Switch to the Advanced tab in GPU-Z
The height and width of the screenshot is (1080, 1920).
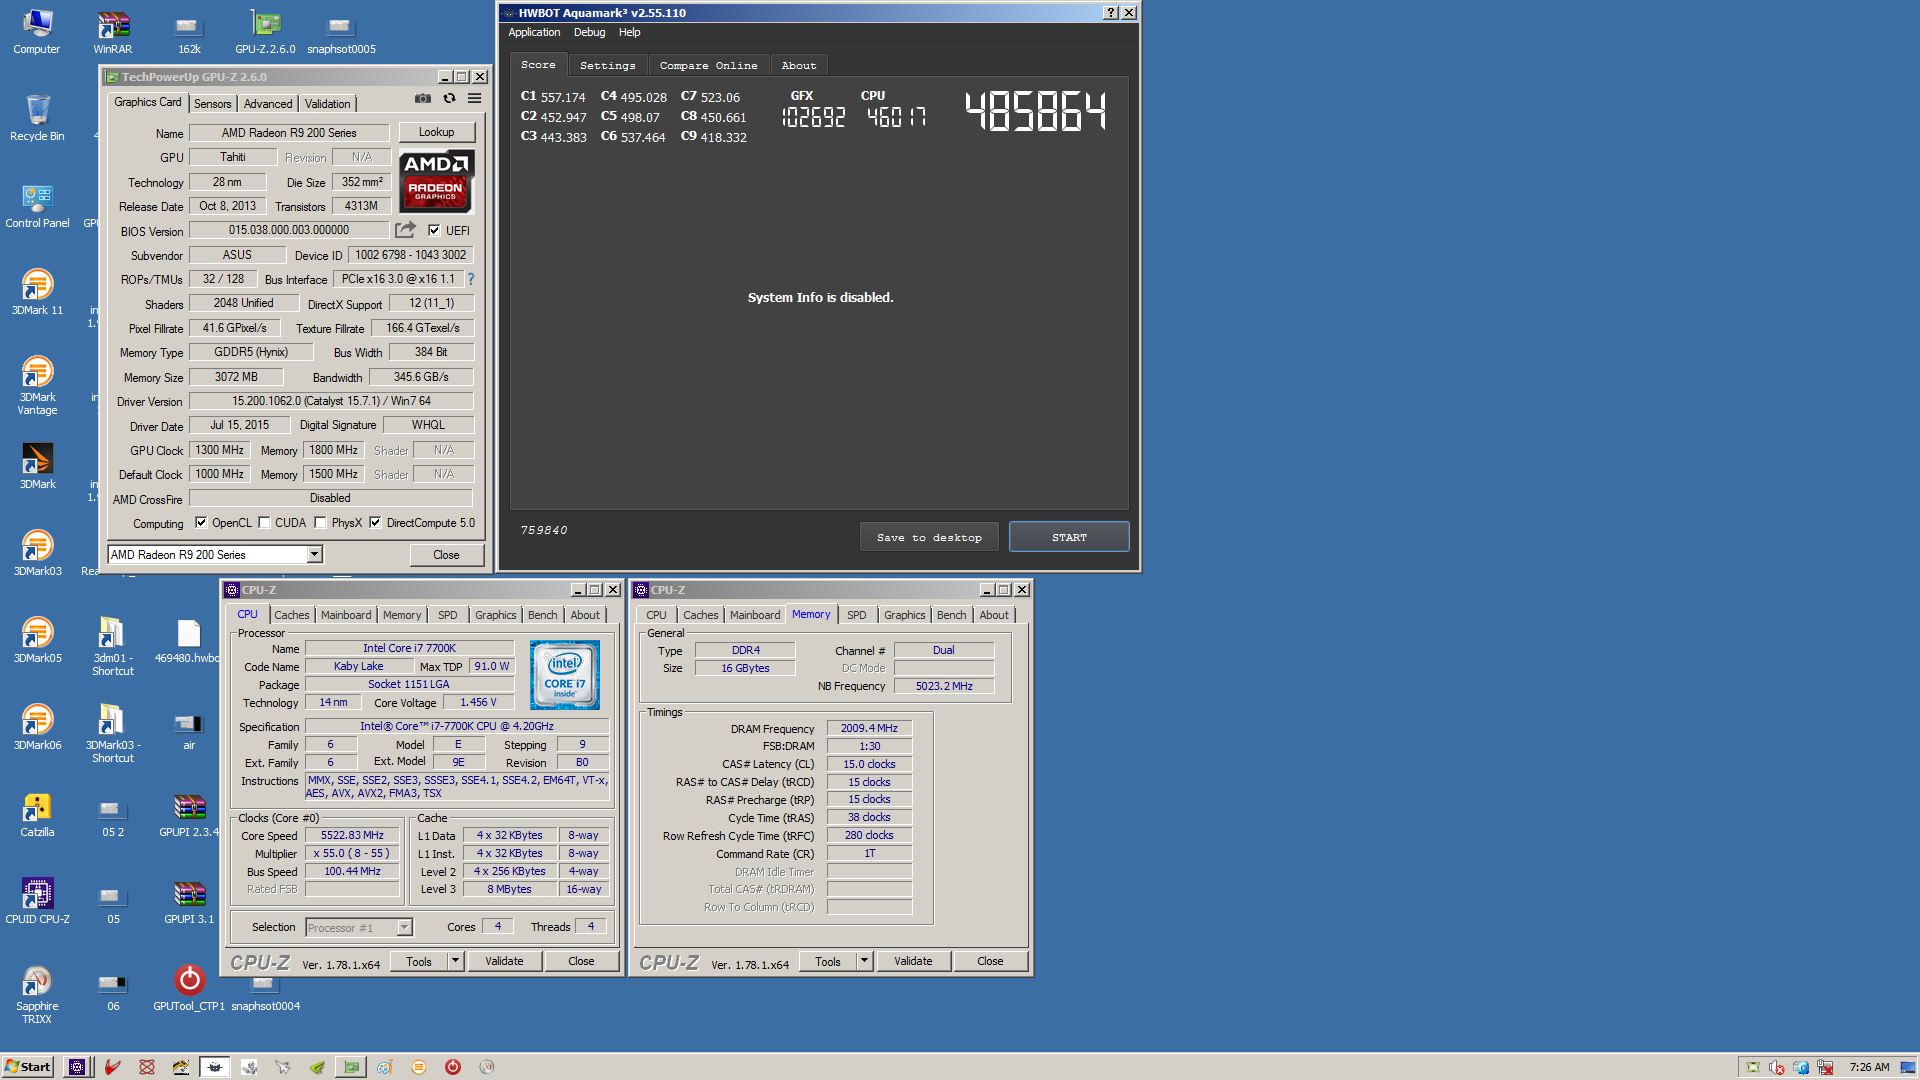pyautogui.click(x=268, y=103)
